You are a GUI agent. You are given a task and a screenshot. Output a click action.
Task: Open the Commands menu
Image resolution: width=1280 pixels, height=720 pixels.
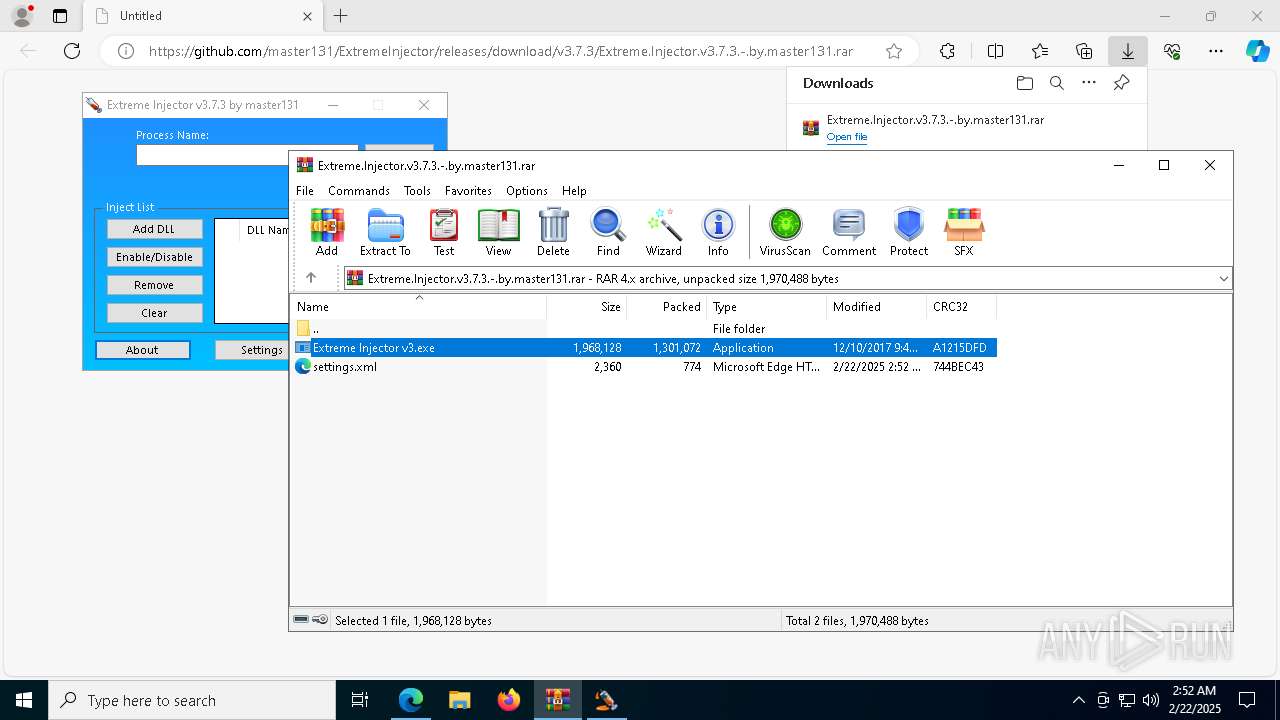(x=359, y=190)
